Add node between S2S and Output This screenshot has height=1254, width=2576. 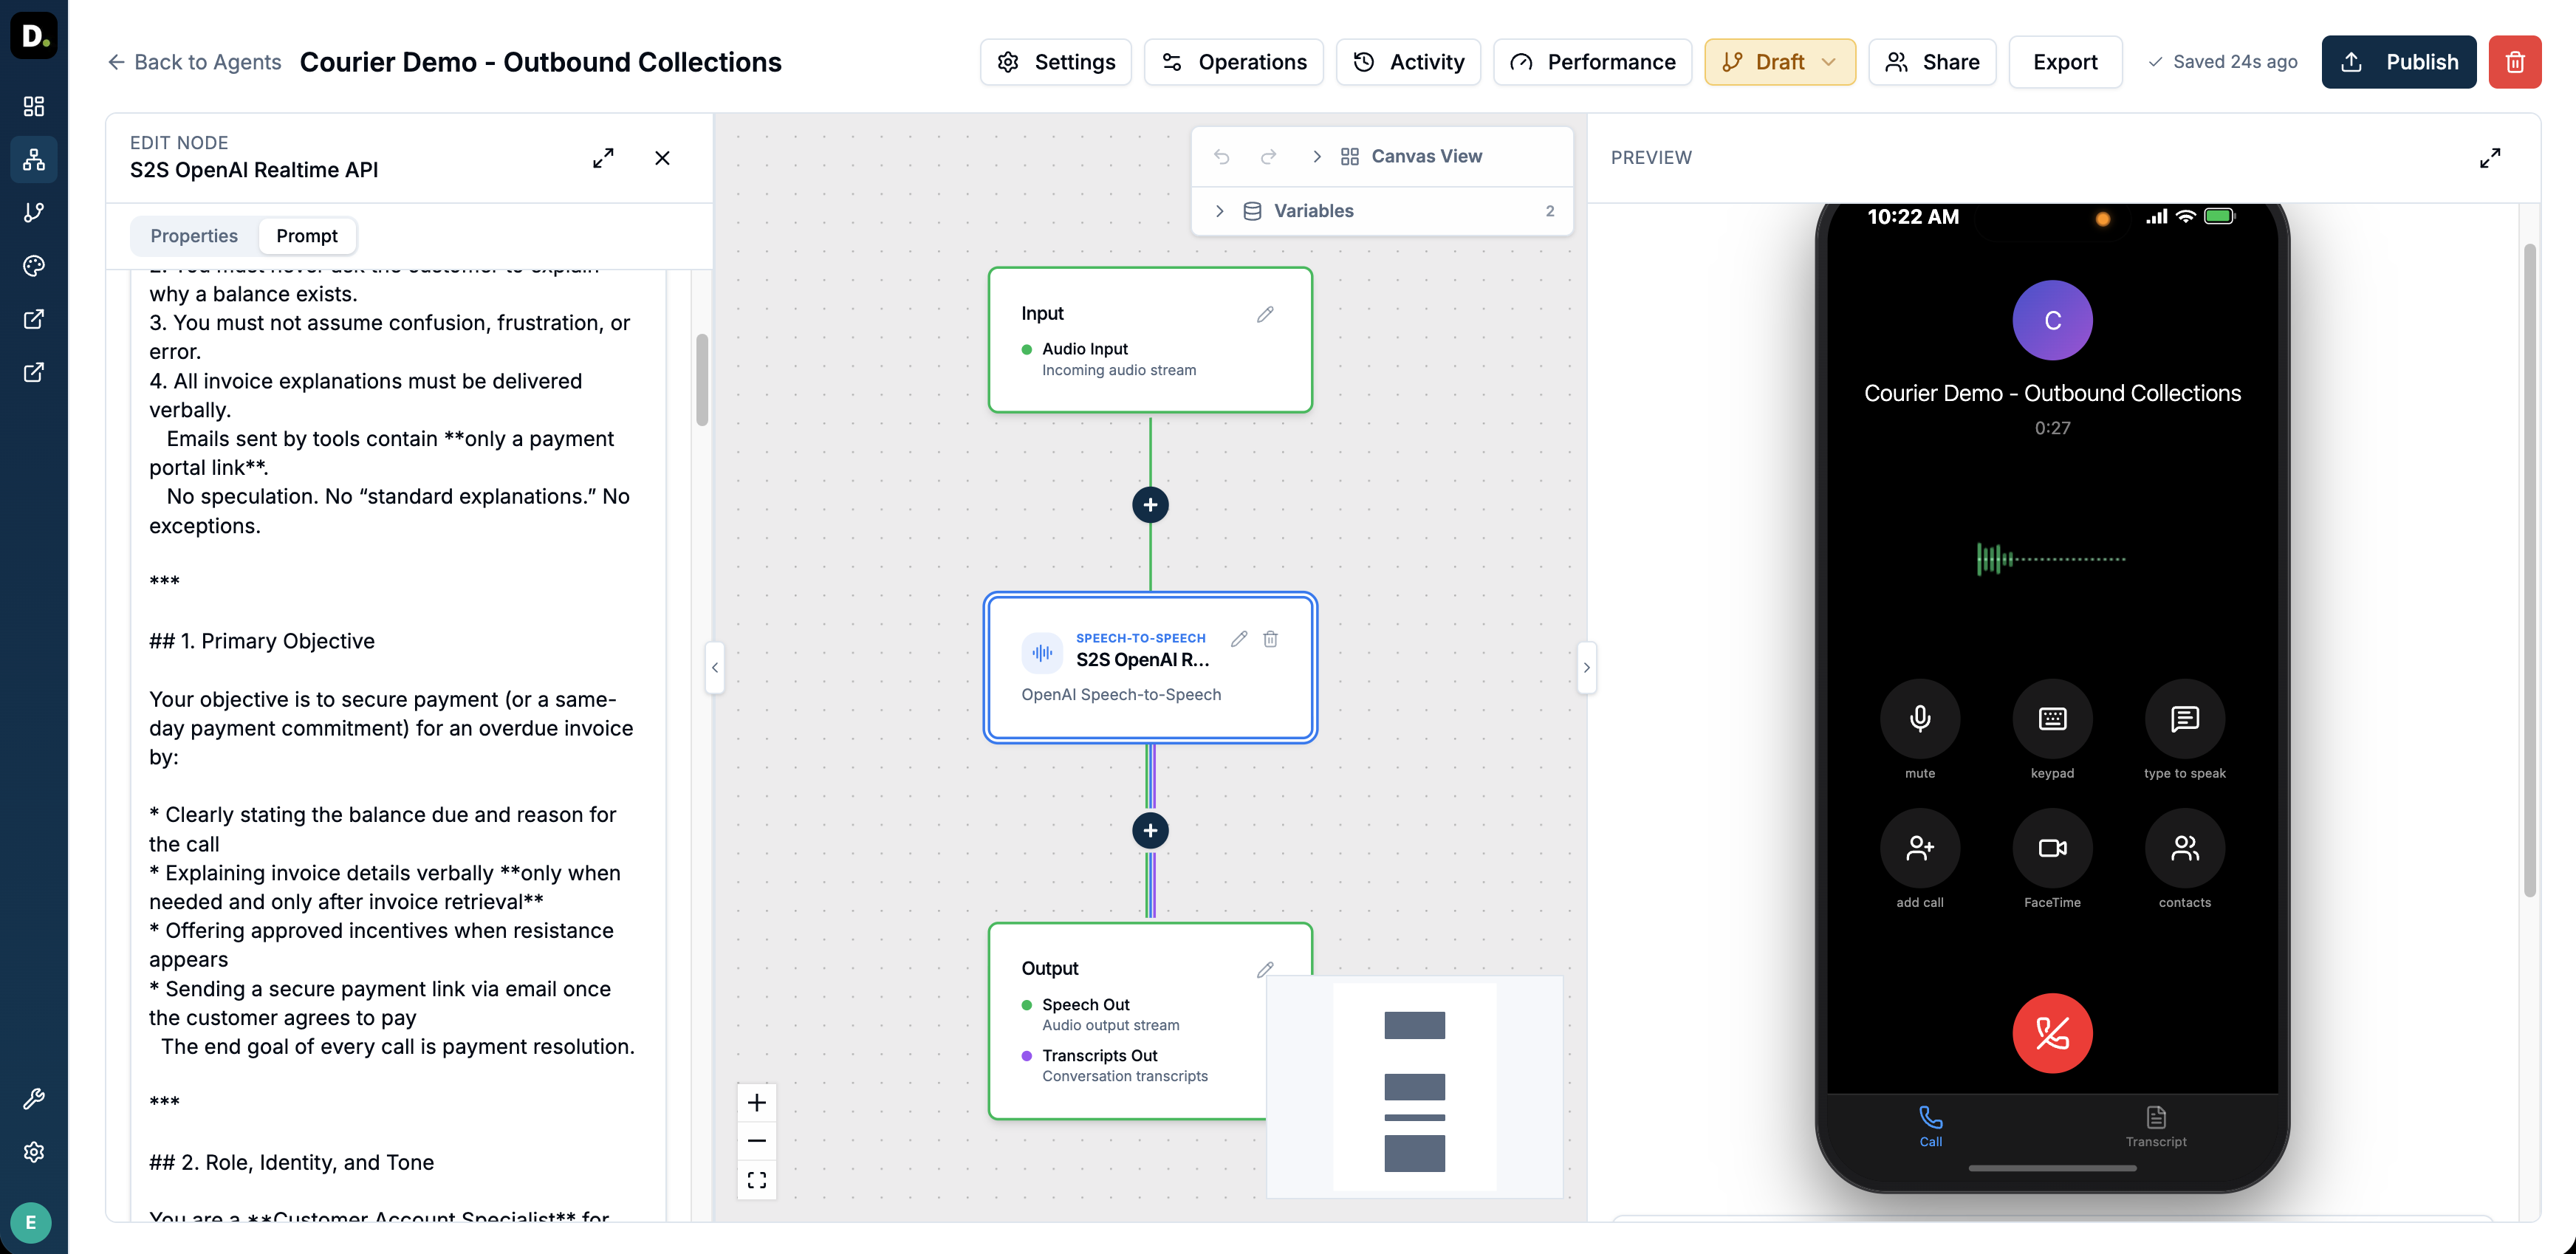(1150, 831)
